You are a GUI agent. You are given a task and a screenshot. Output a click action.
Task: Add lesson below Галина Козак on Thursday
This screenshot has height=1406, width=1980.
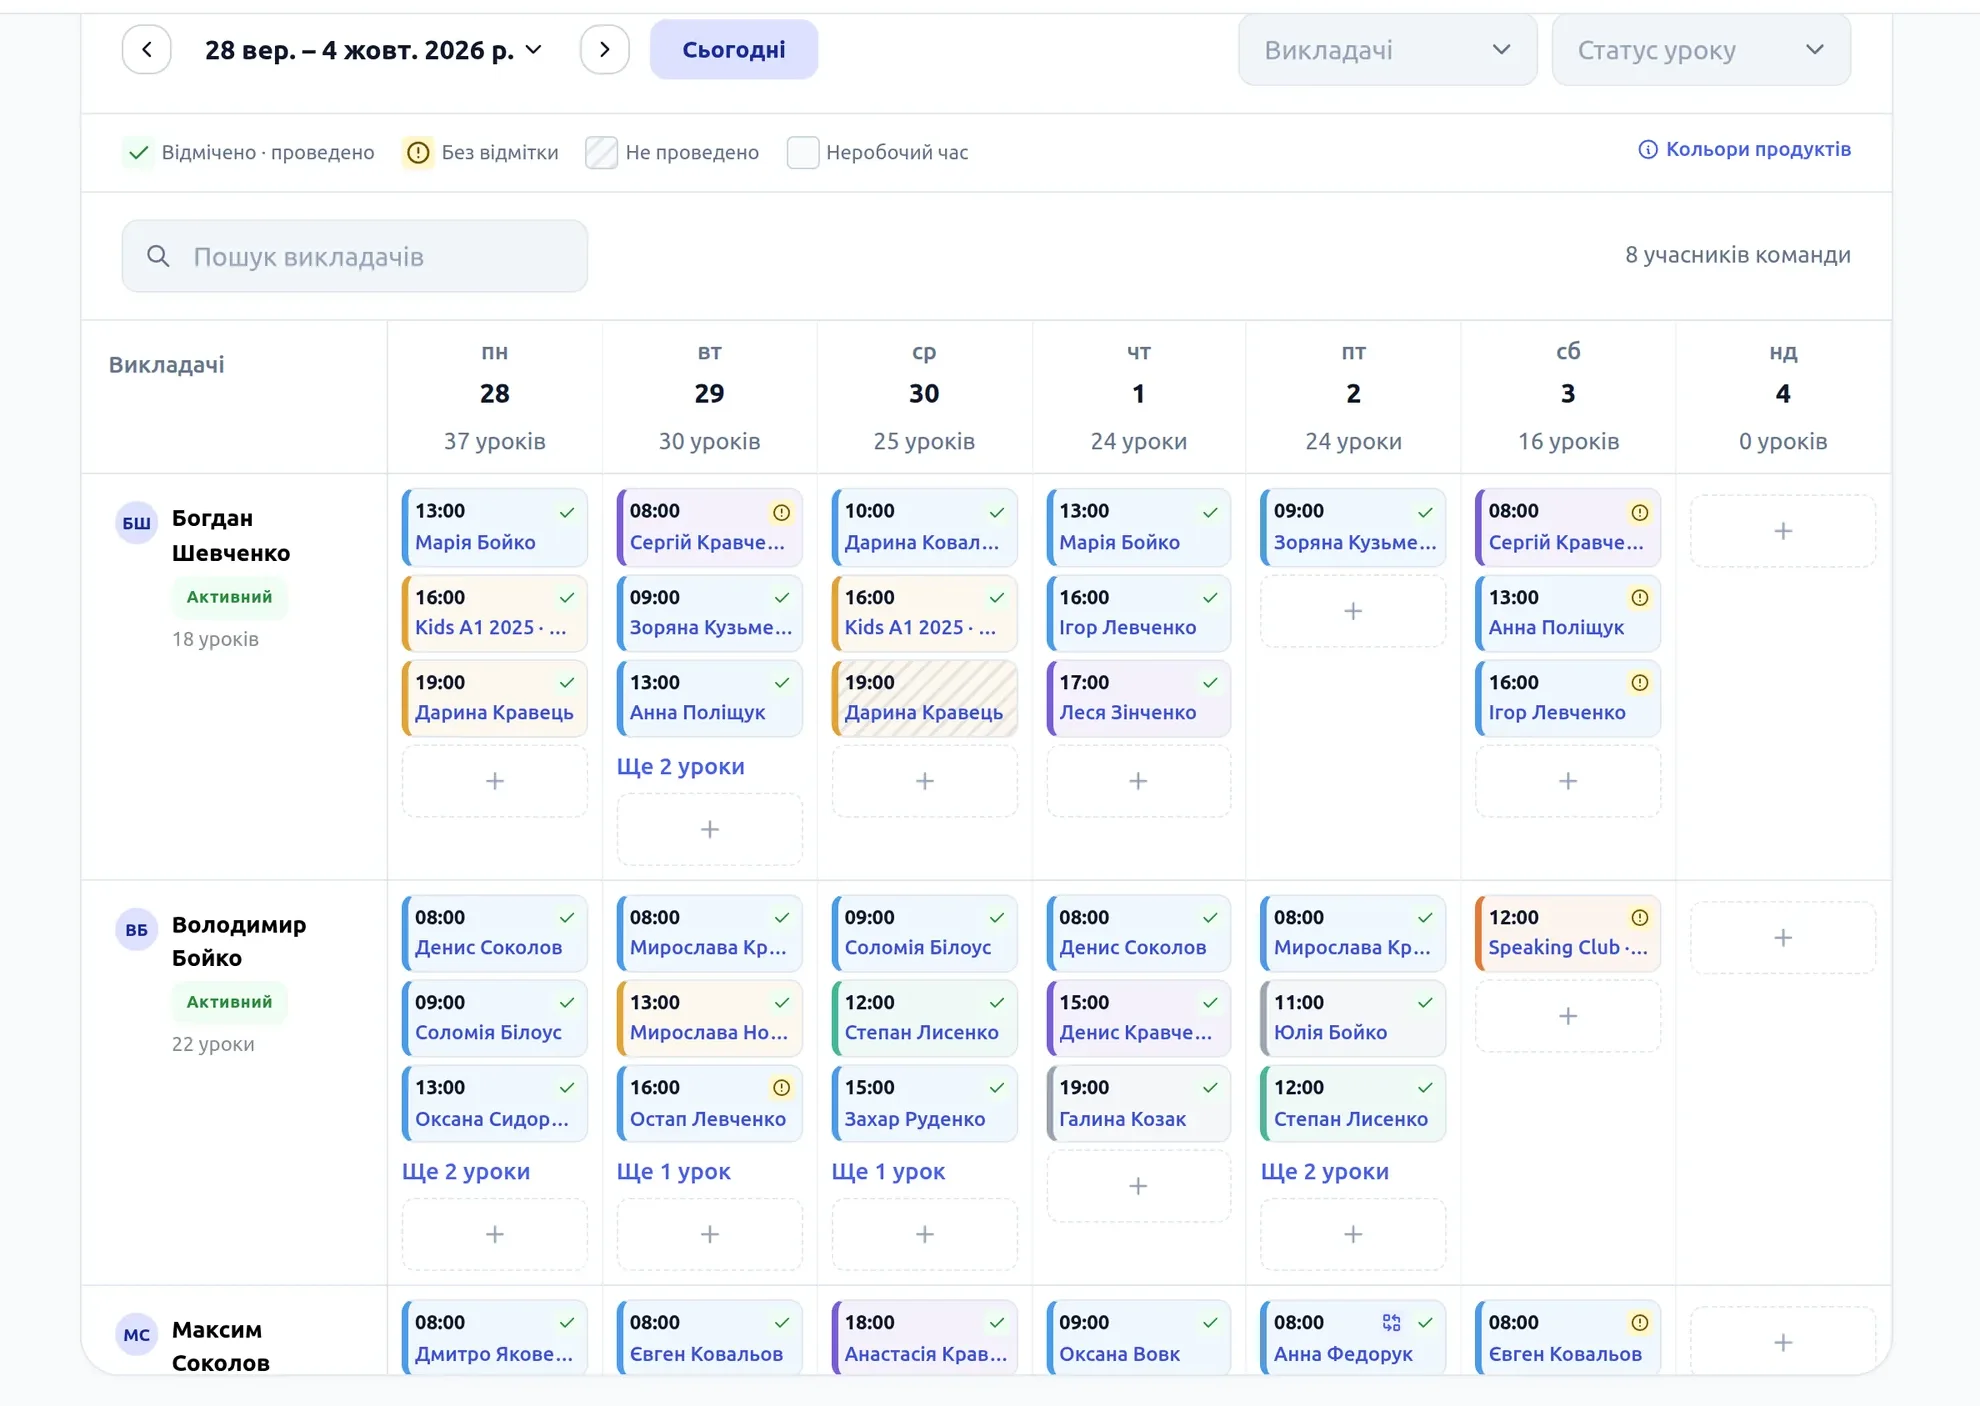[1137, 1186]
